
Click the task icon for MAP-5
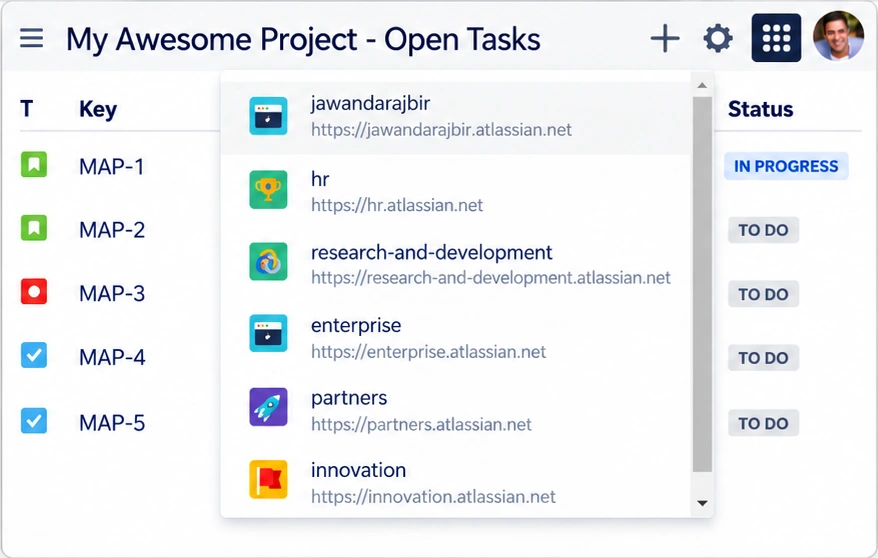click(x=34, y=421)
